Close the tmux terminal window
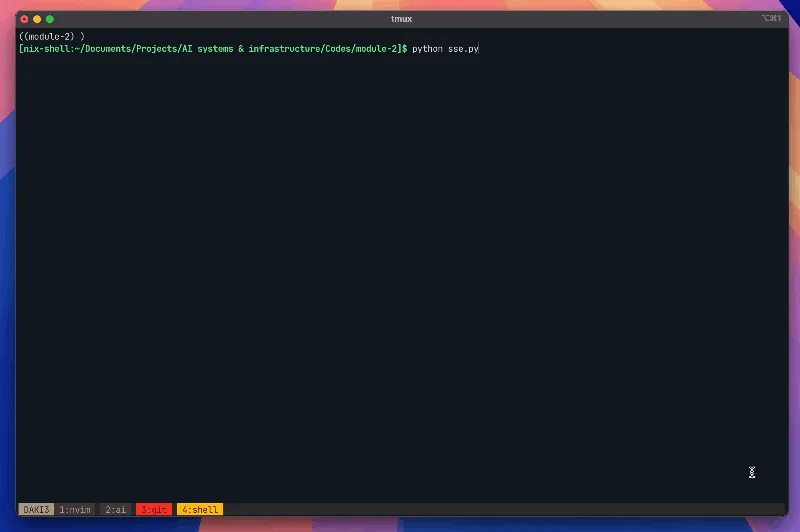800x532 pixels. 25,19
